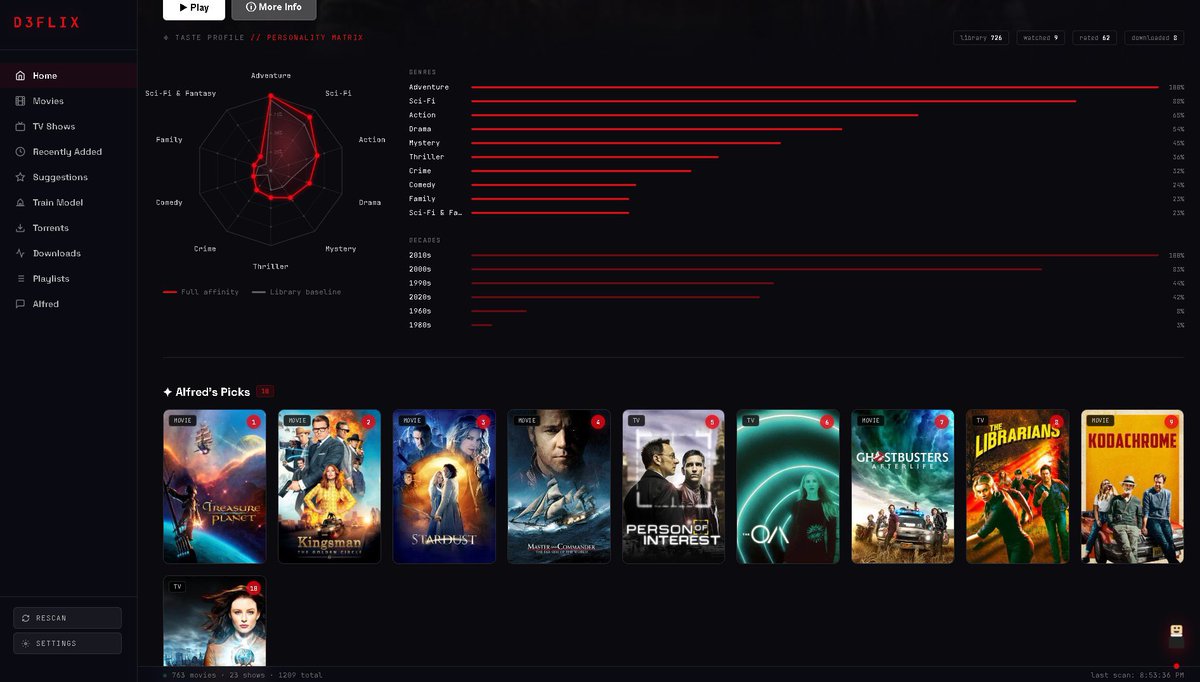The width and height of the screenshot is (1200, 682).
Task: Click the 1980s decade label
Action: point(420,325)
